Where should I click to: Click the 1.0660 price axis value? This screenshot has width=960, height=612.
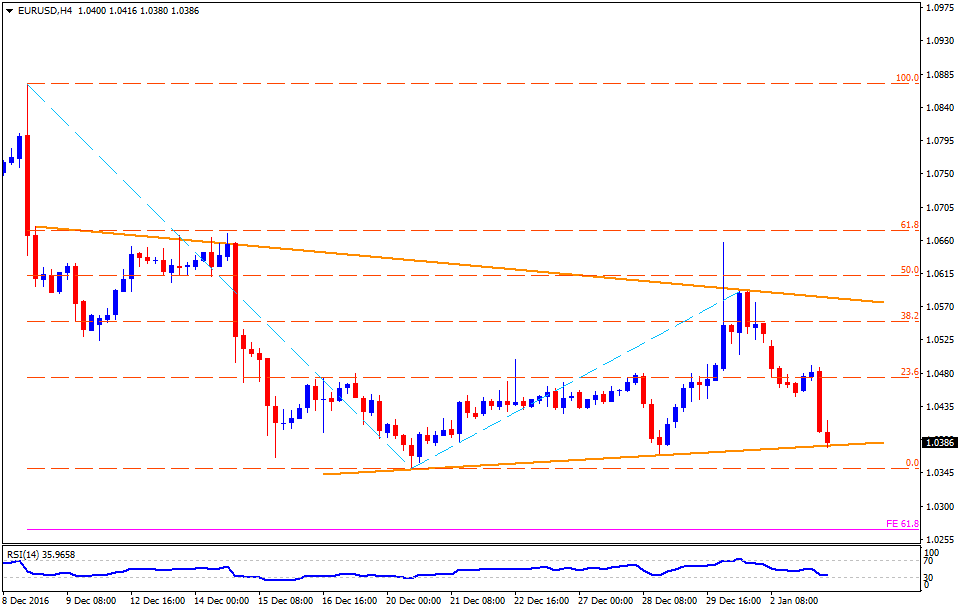pyautogui.click(x=940, y=241)
